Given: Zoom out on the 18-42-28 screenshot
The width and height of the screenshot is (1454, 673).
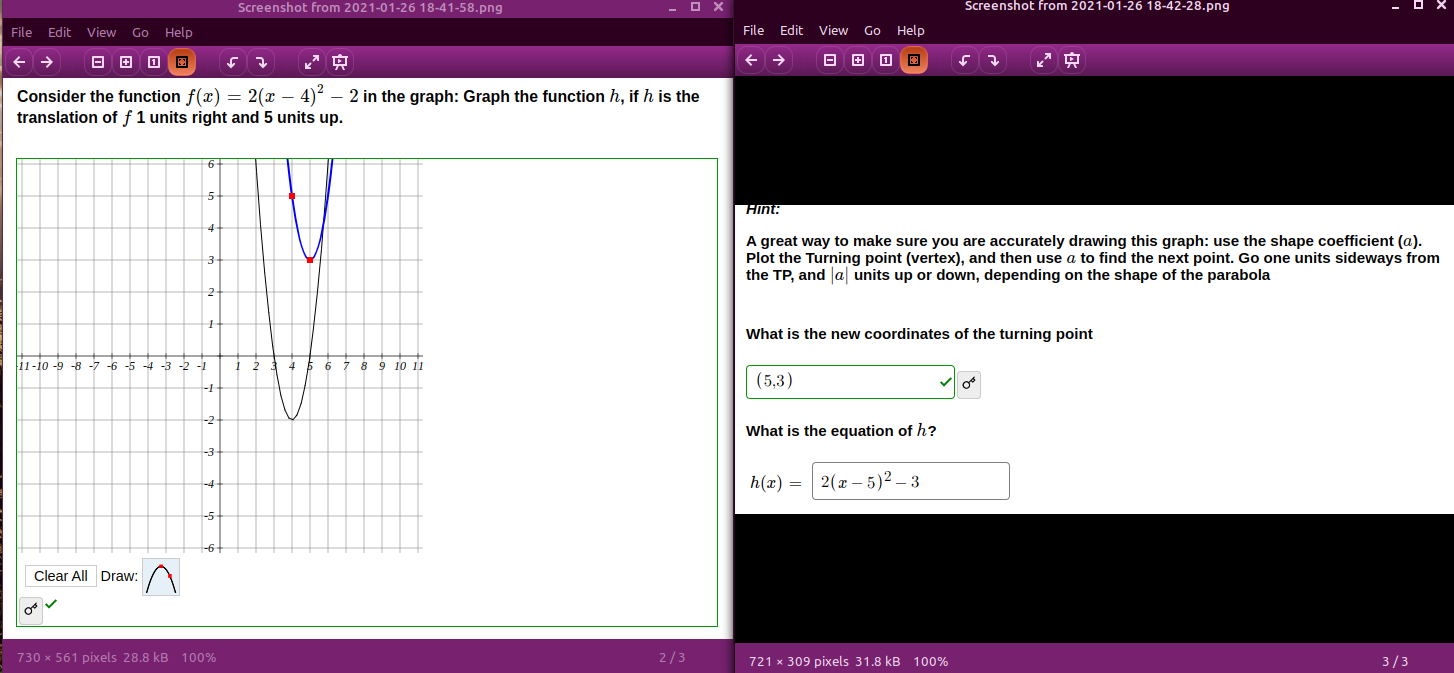Looking at the screenshot, I should (829, 60).
